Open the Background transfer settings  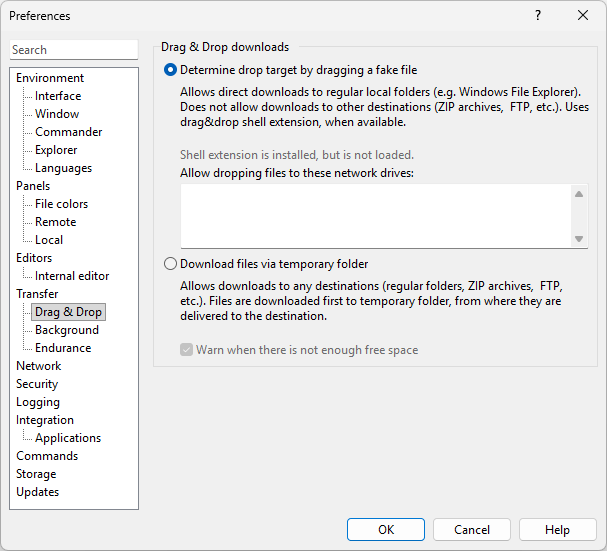click(x=67, y=330)
